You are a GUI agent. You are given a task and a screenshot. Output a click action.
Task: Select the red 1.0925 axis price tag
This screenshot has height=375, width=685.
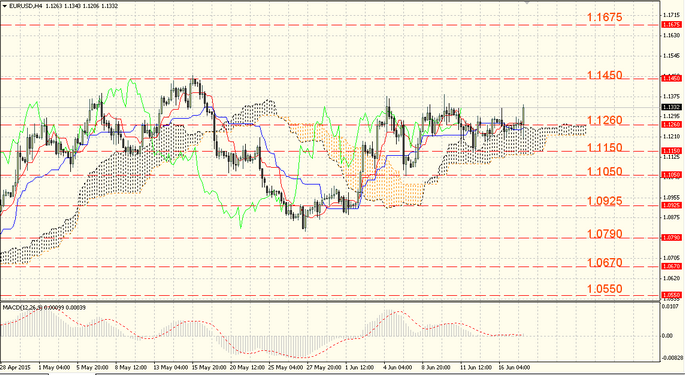[671, 205]
